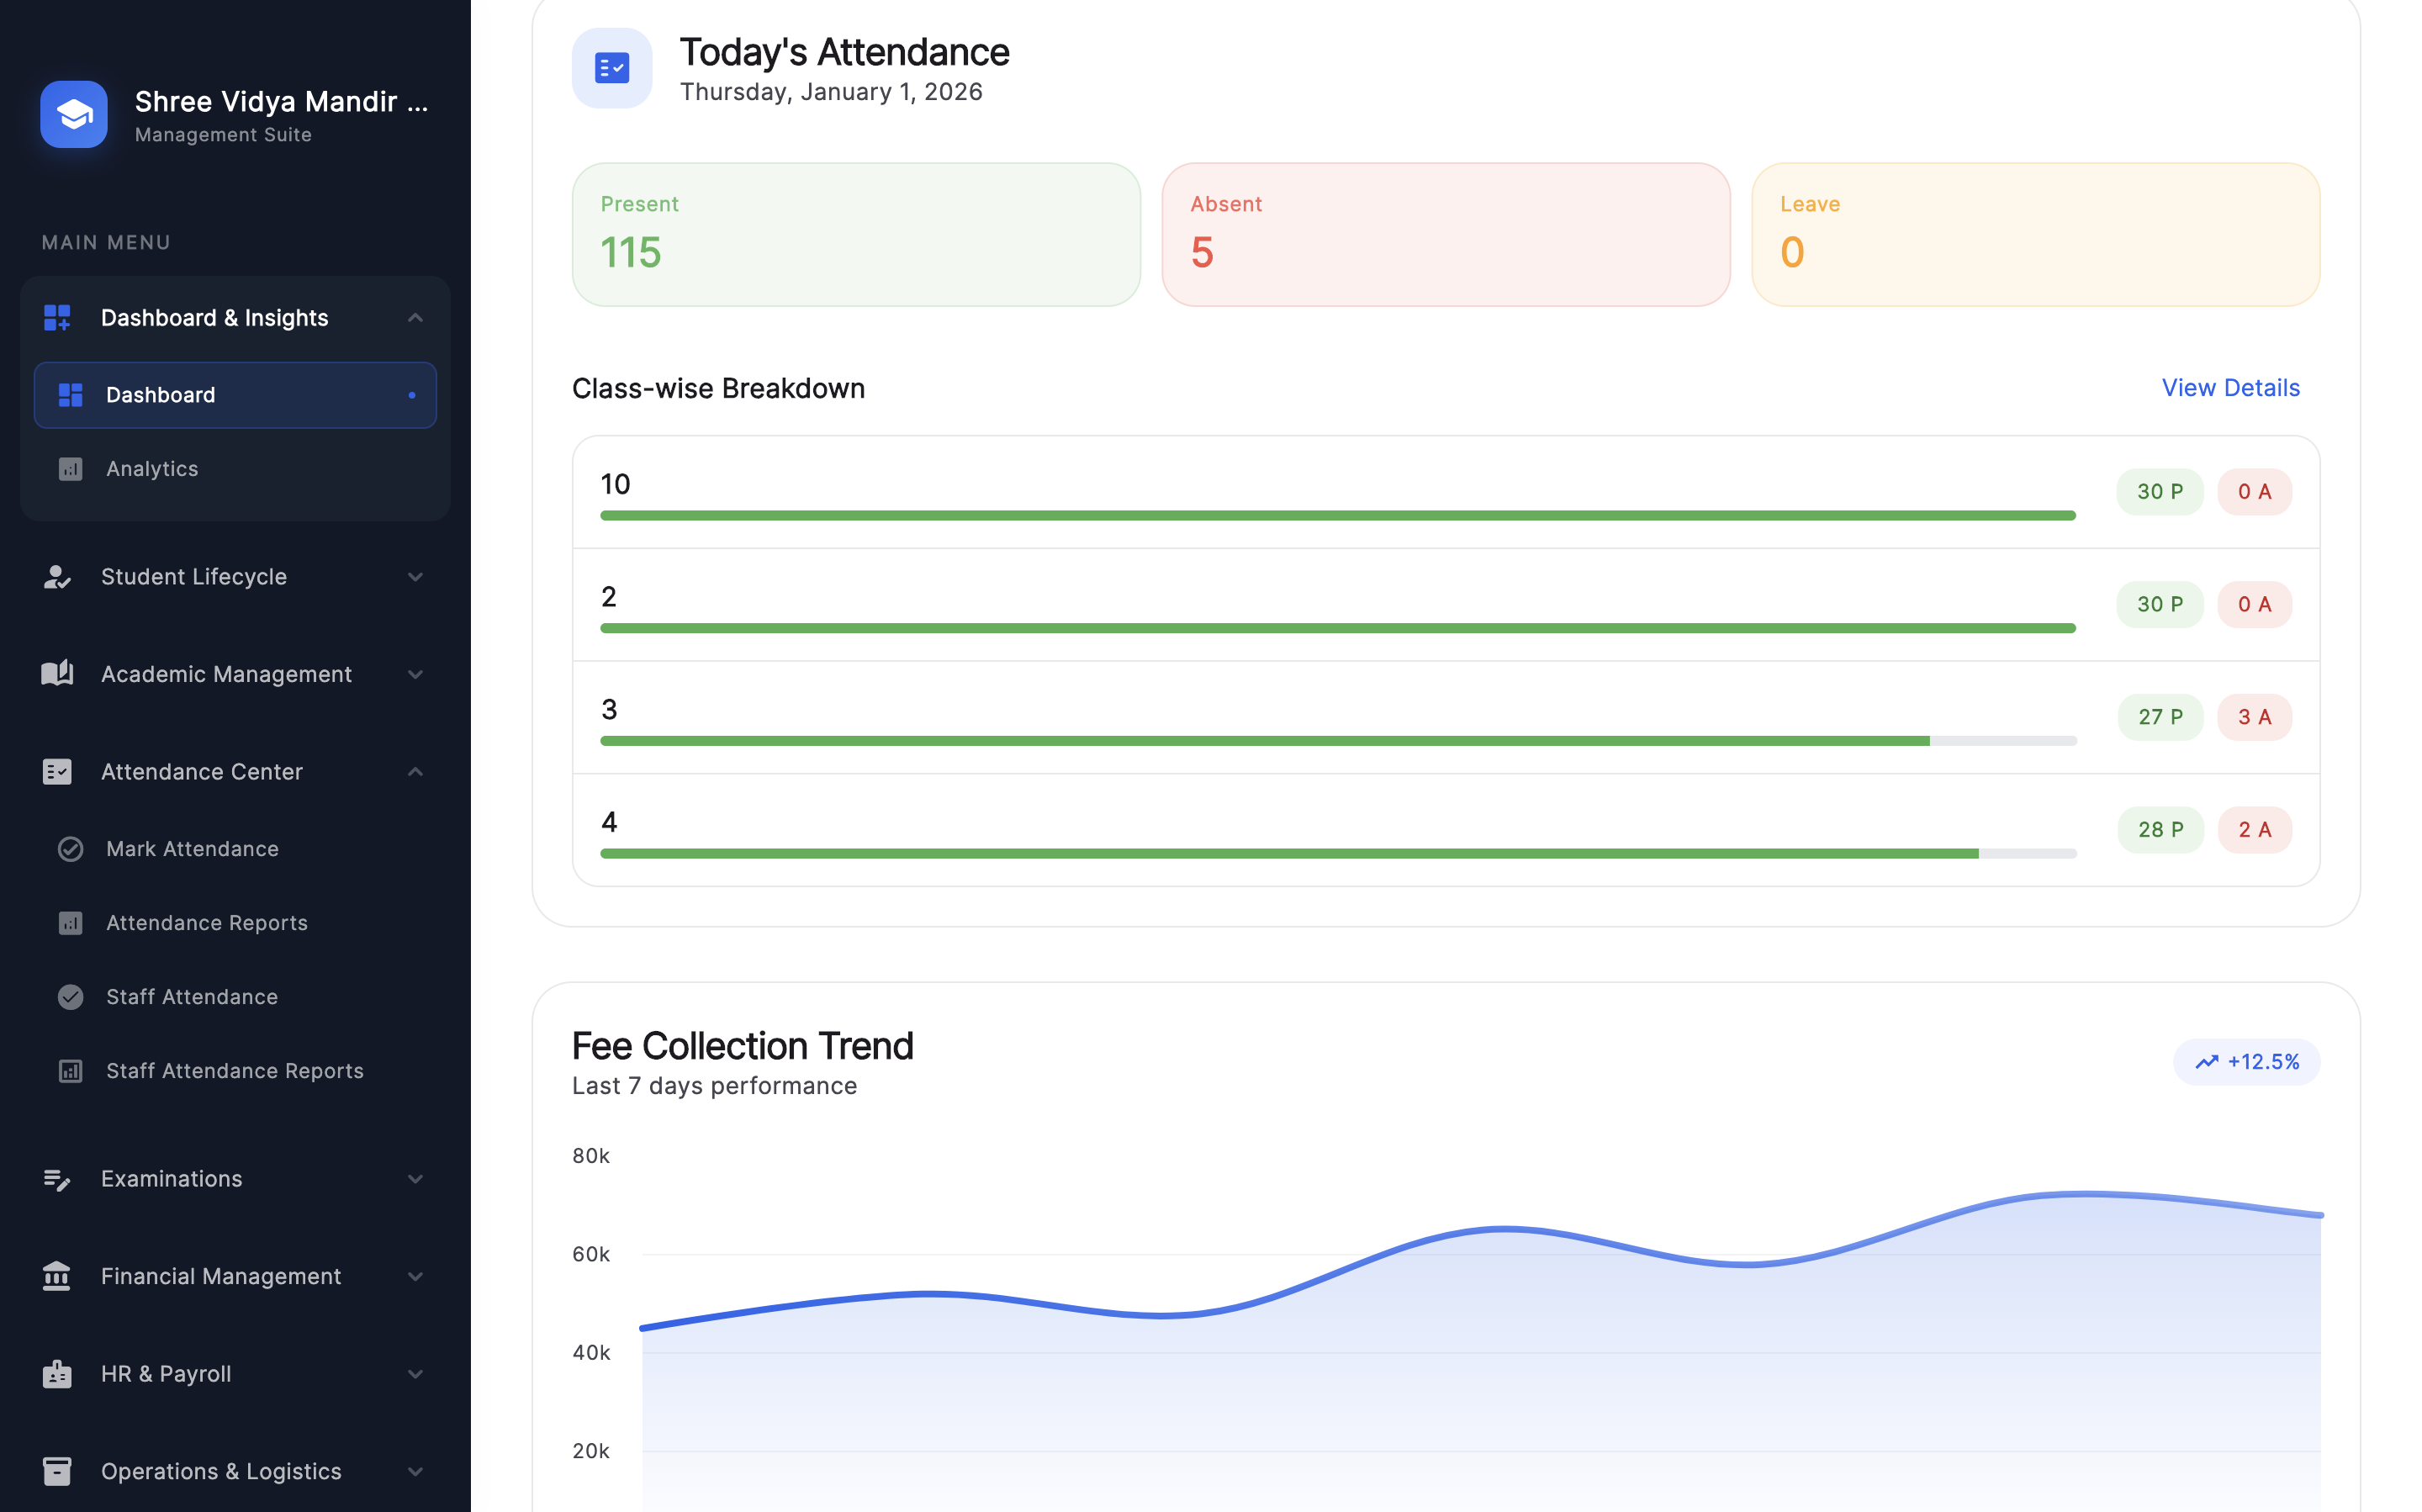Image resolution: width=2422 pixels, height=1512 pixels.
Task: Click the Attendance Reports chart icon
Action: tap(70, 922)
